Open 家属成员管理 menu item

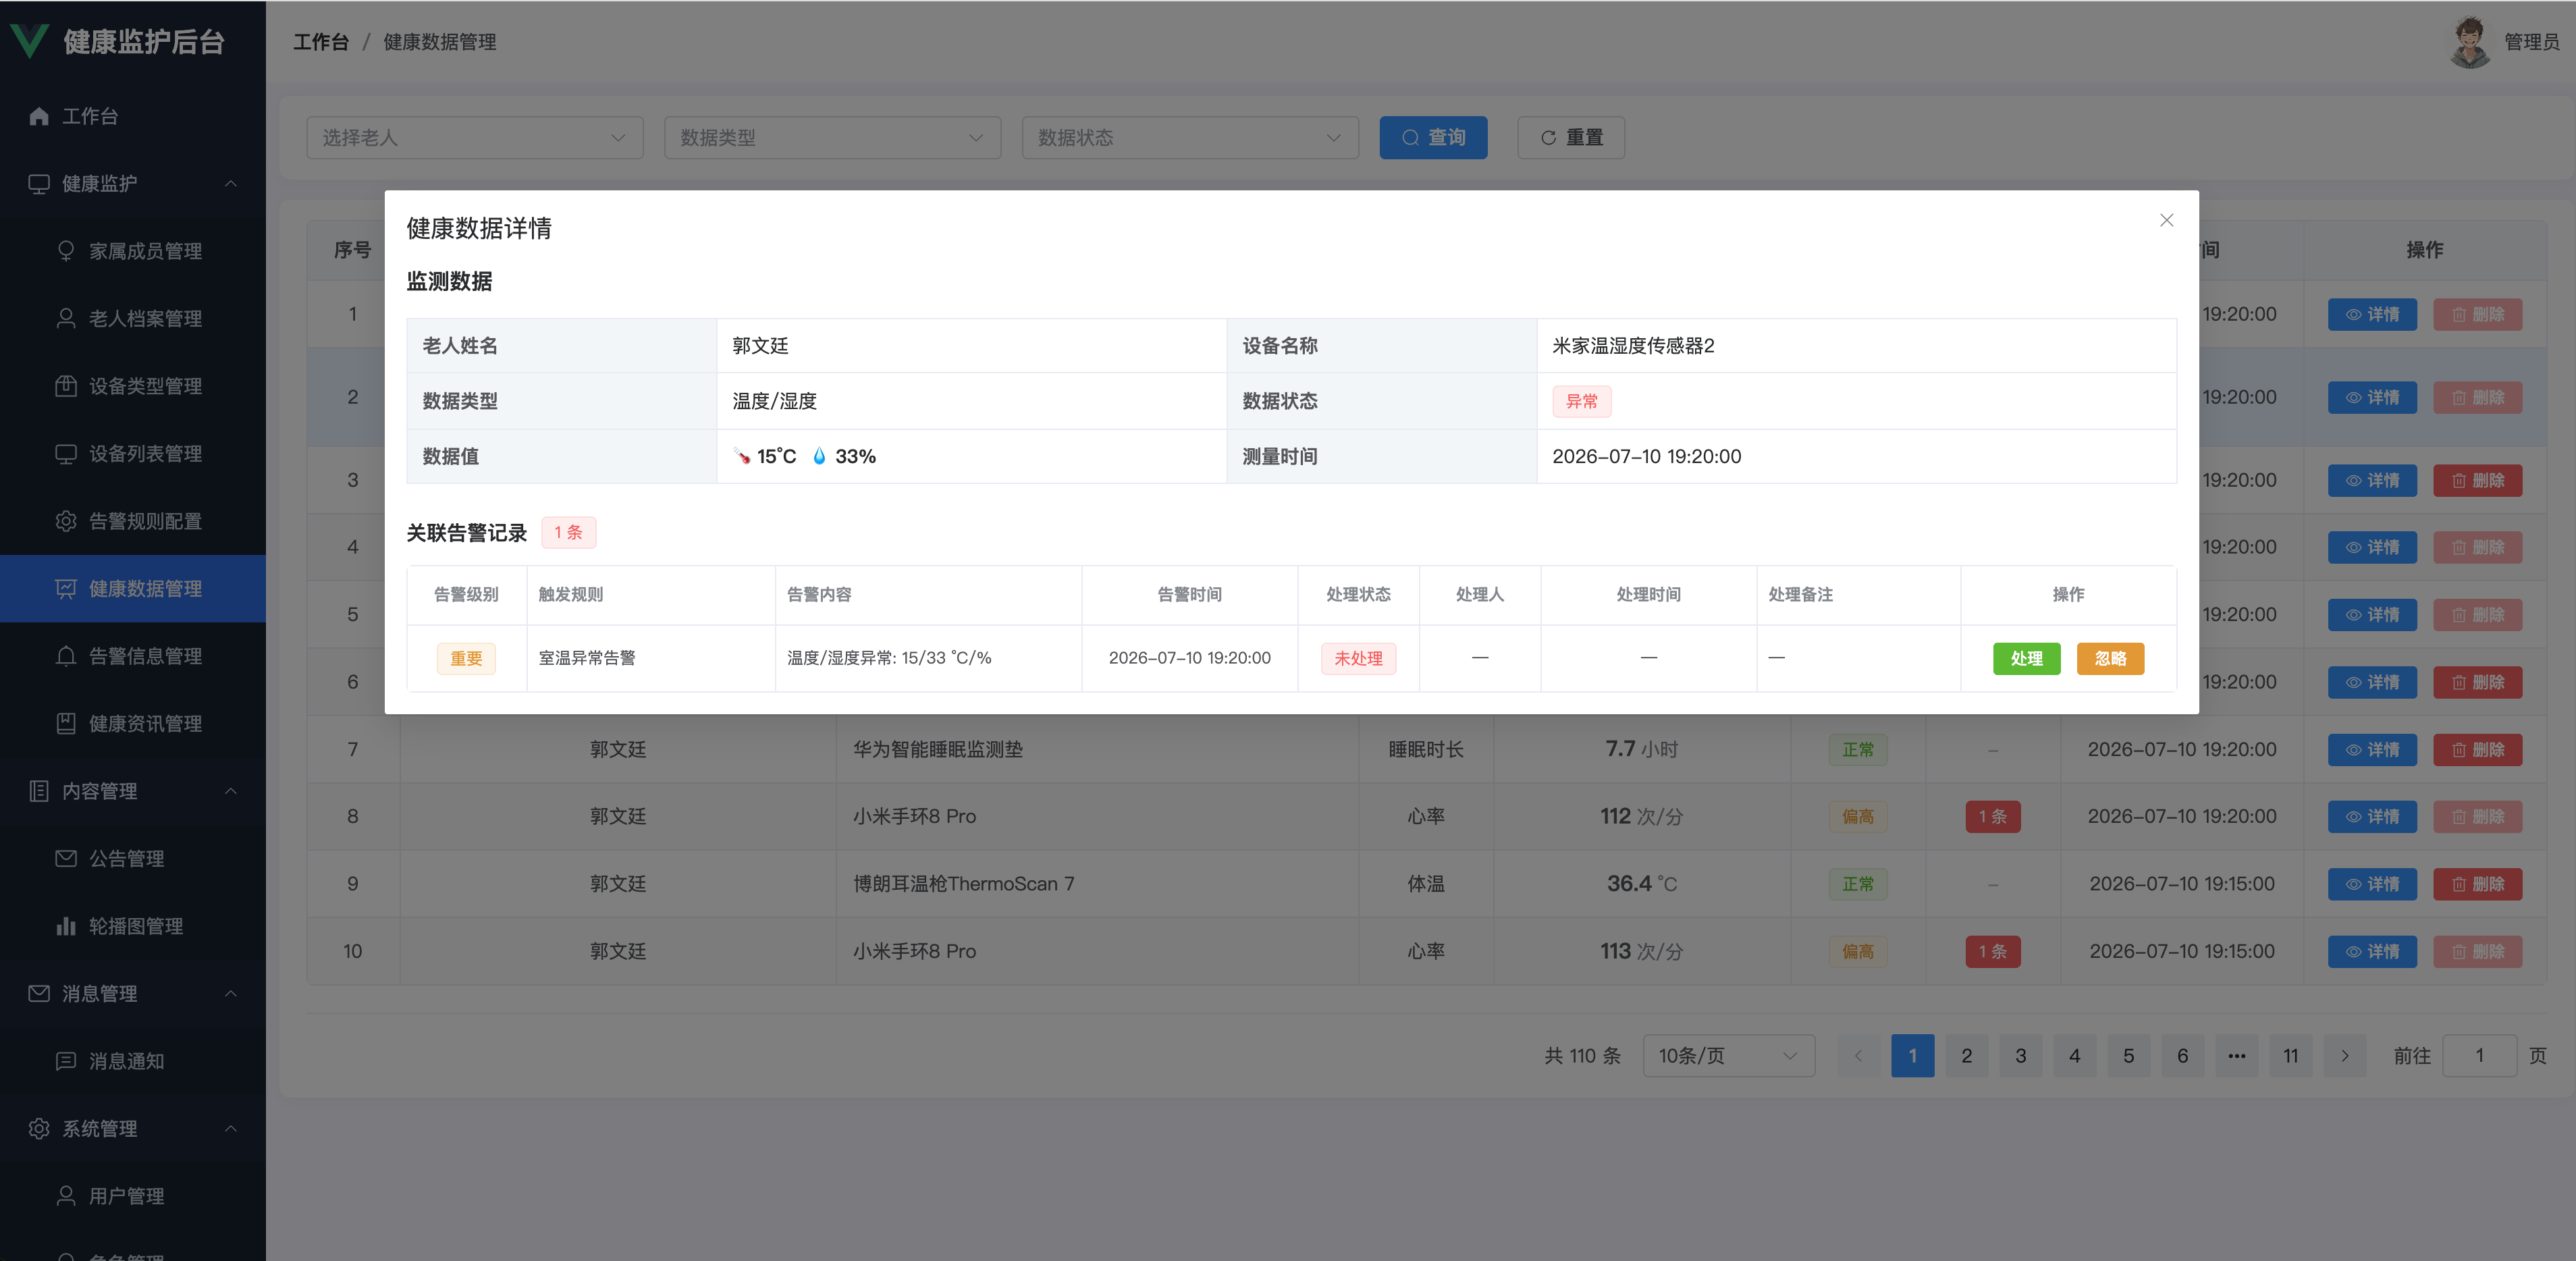[133, 251]
